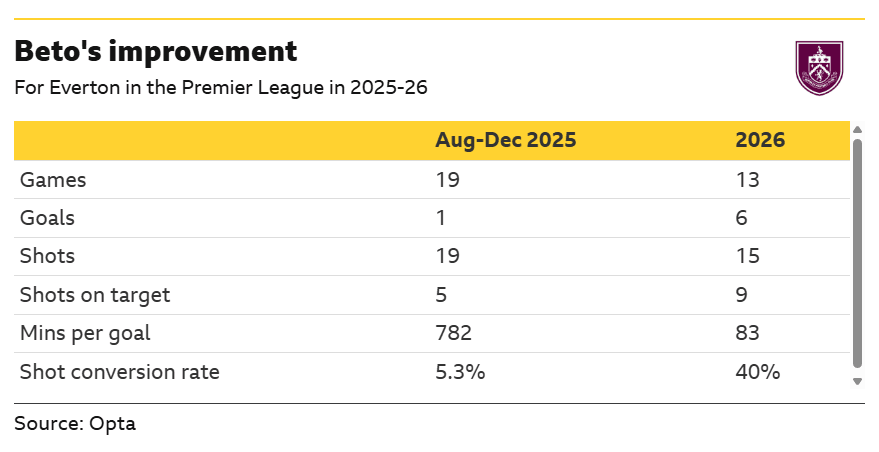Image resolution: width=879 pixels, height=452 pixels.
Task: Click the Source: Opta text
Action: [x=75, y=423]
